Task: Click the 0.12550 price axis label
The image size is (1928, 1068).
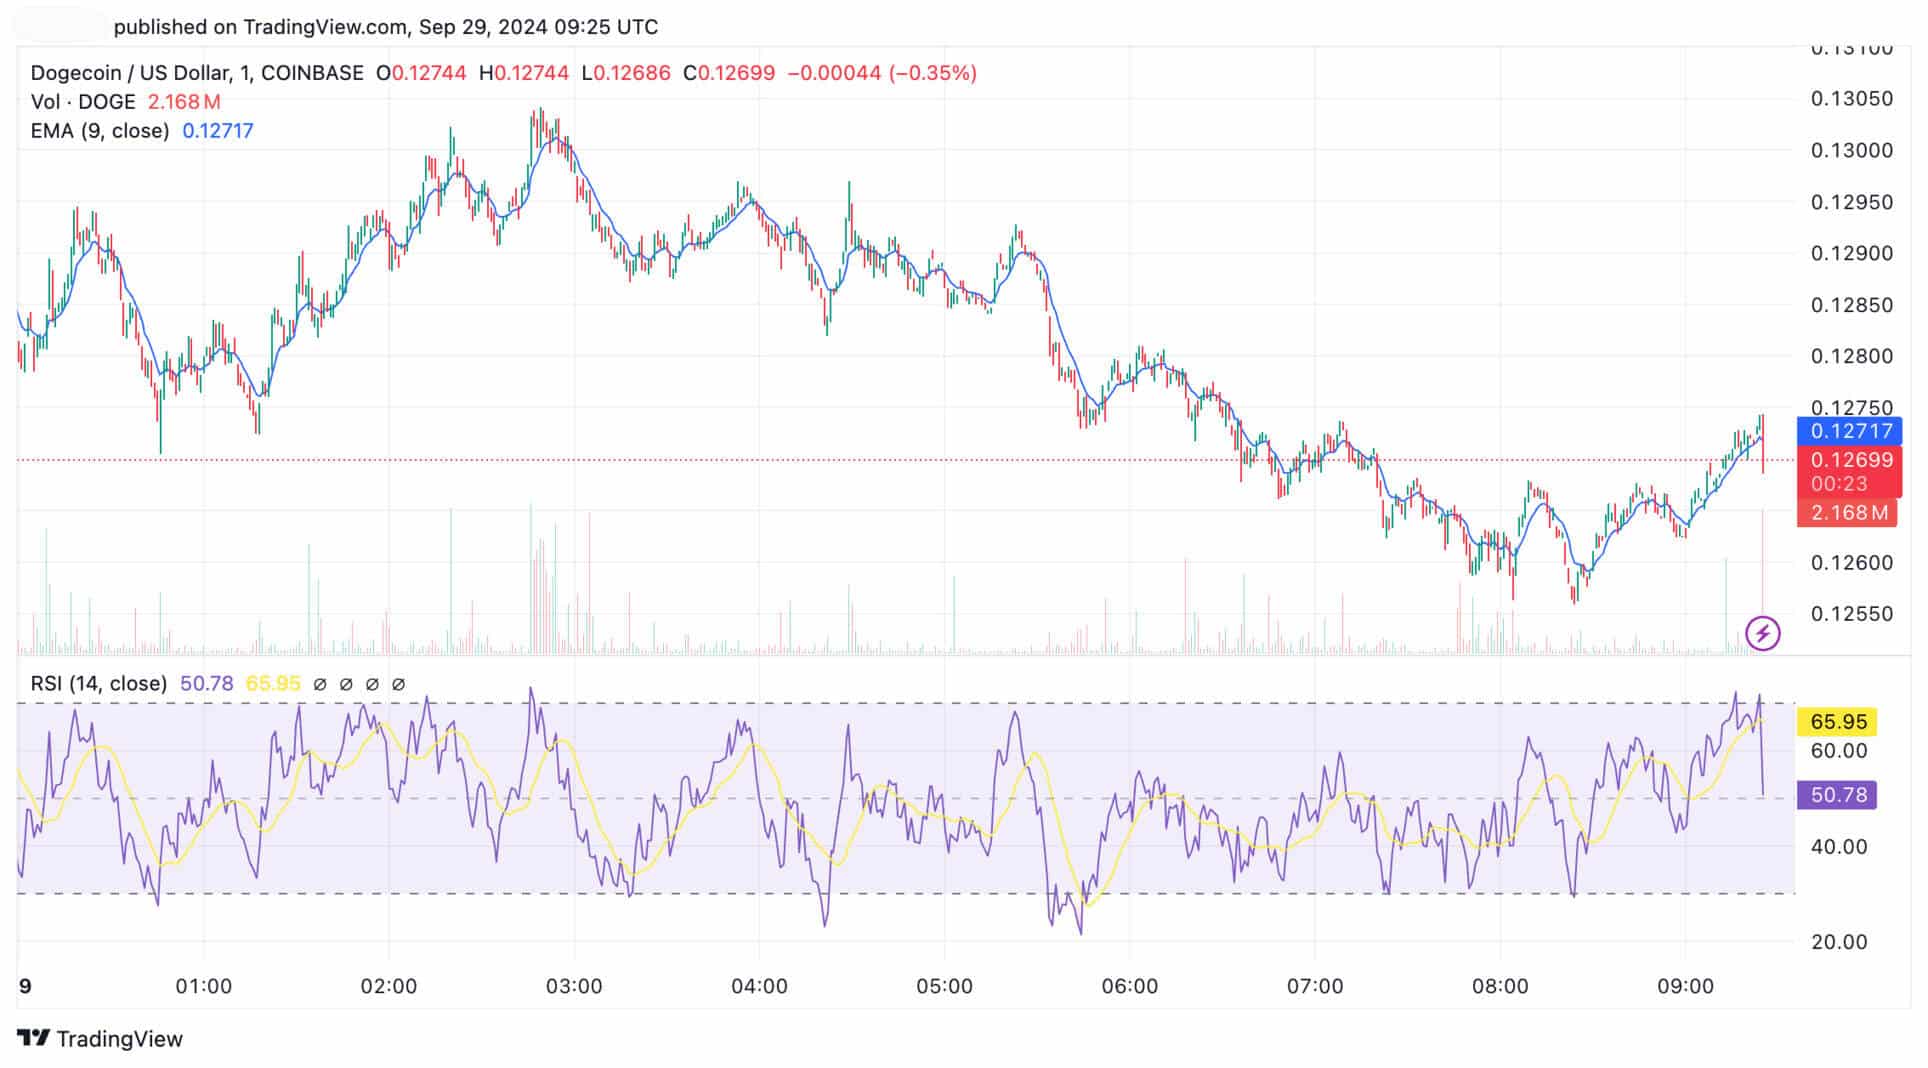Action: [1852, 614]
